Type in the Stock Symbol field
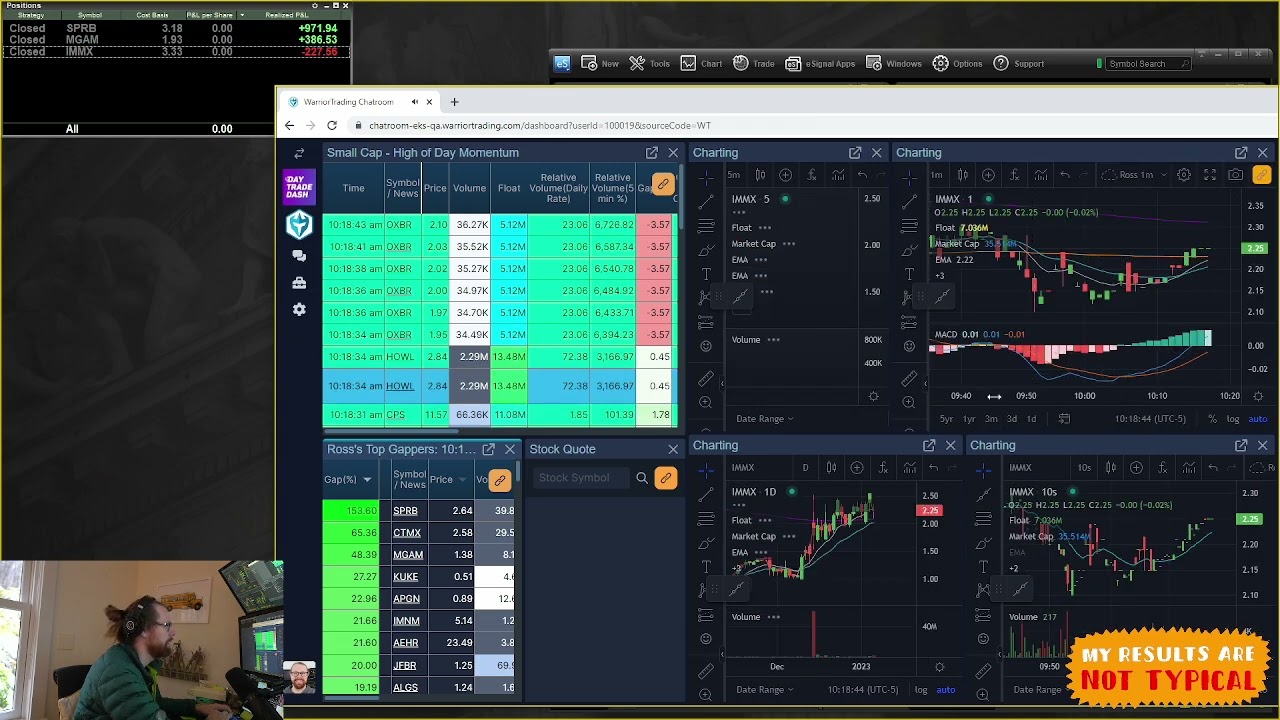Image resolution: width=1280 pixels, height=720 pixels. pyautogui.click(x=582, y=478)
